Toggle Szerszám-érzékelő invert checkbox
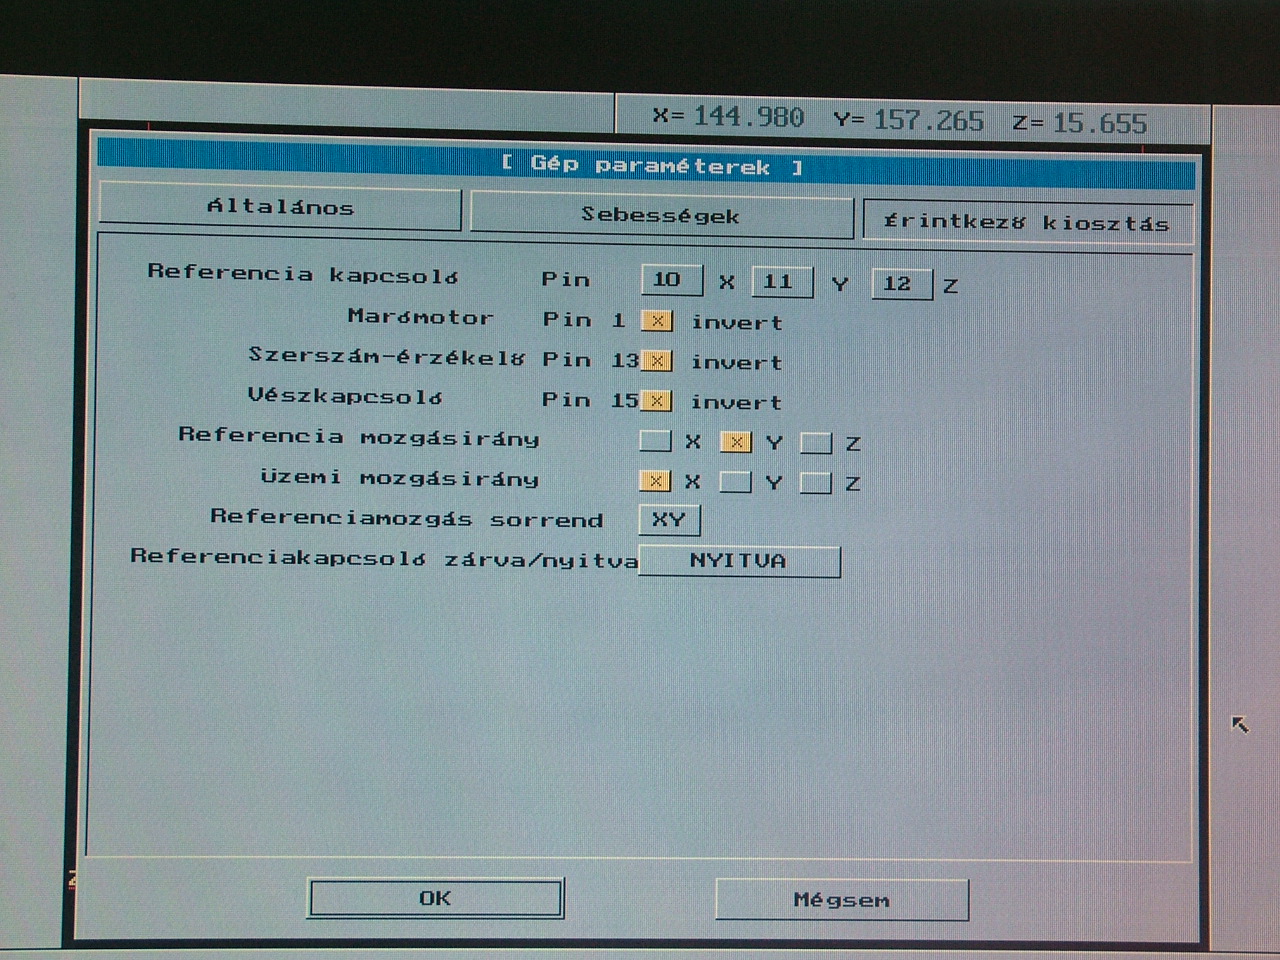The height and width of the screenshot is (960, 1280). 657,361
